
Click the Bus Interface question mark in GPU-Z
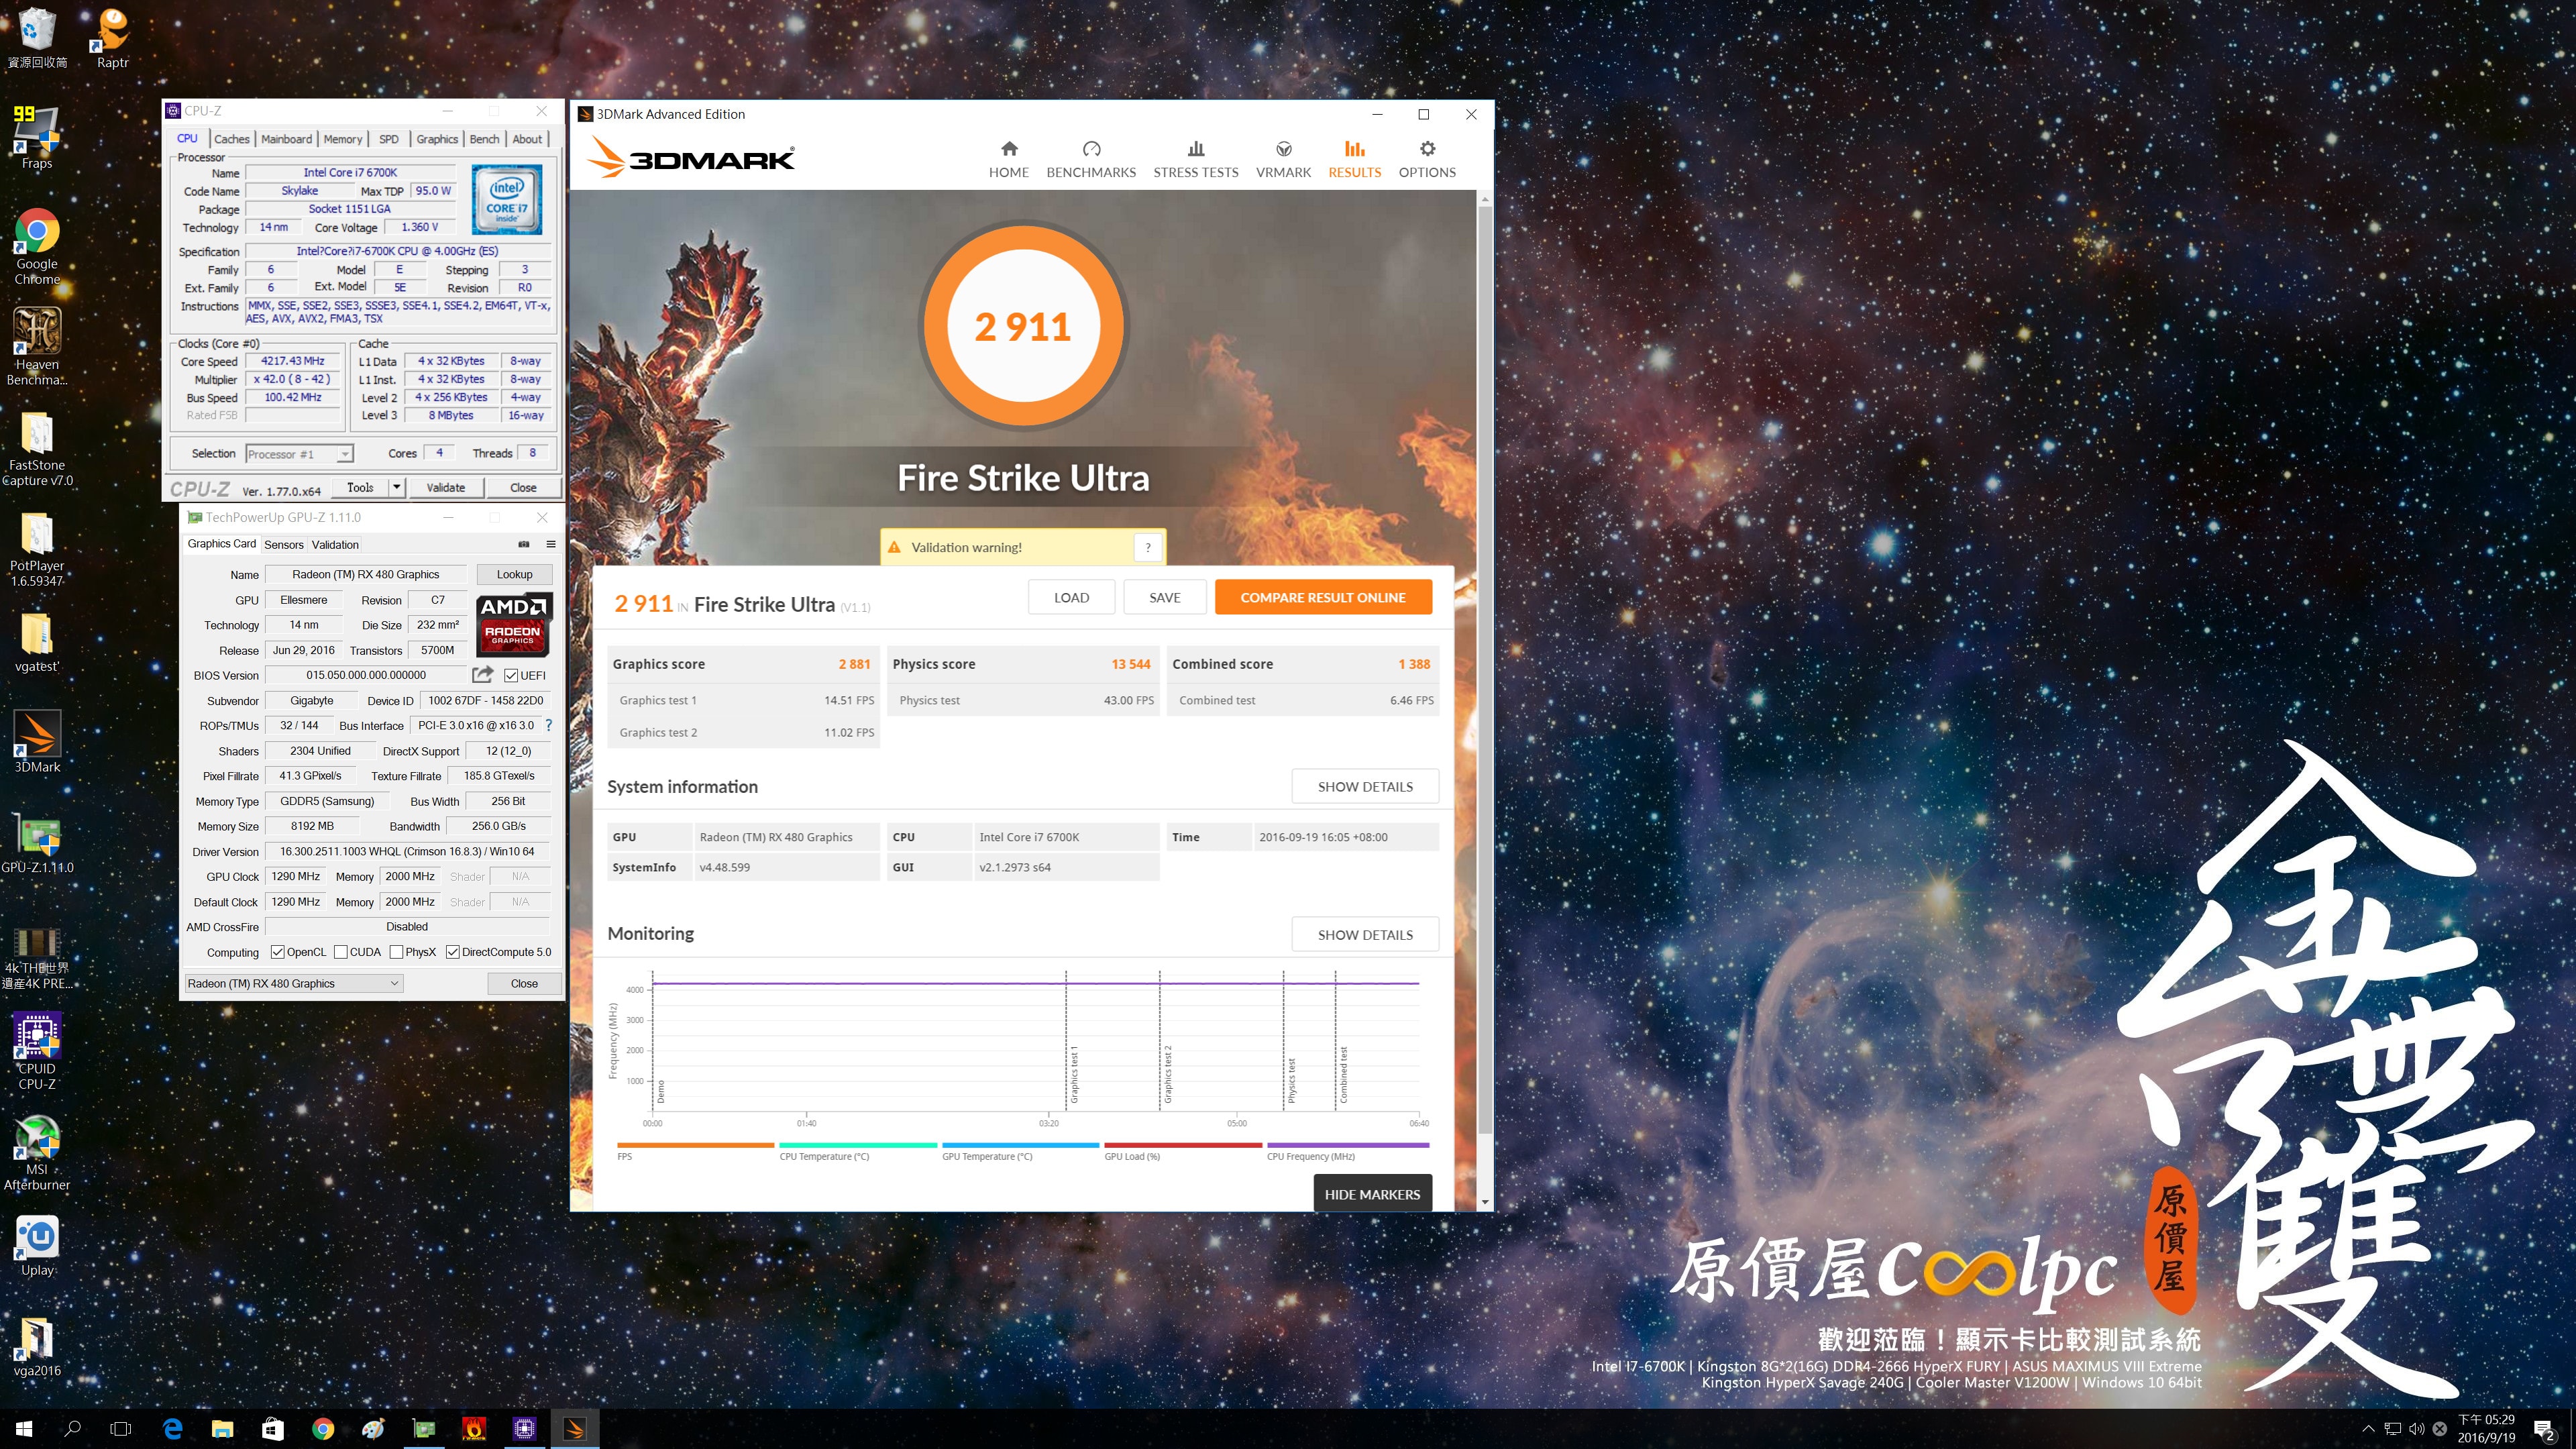click(548, 725)
